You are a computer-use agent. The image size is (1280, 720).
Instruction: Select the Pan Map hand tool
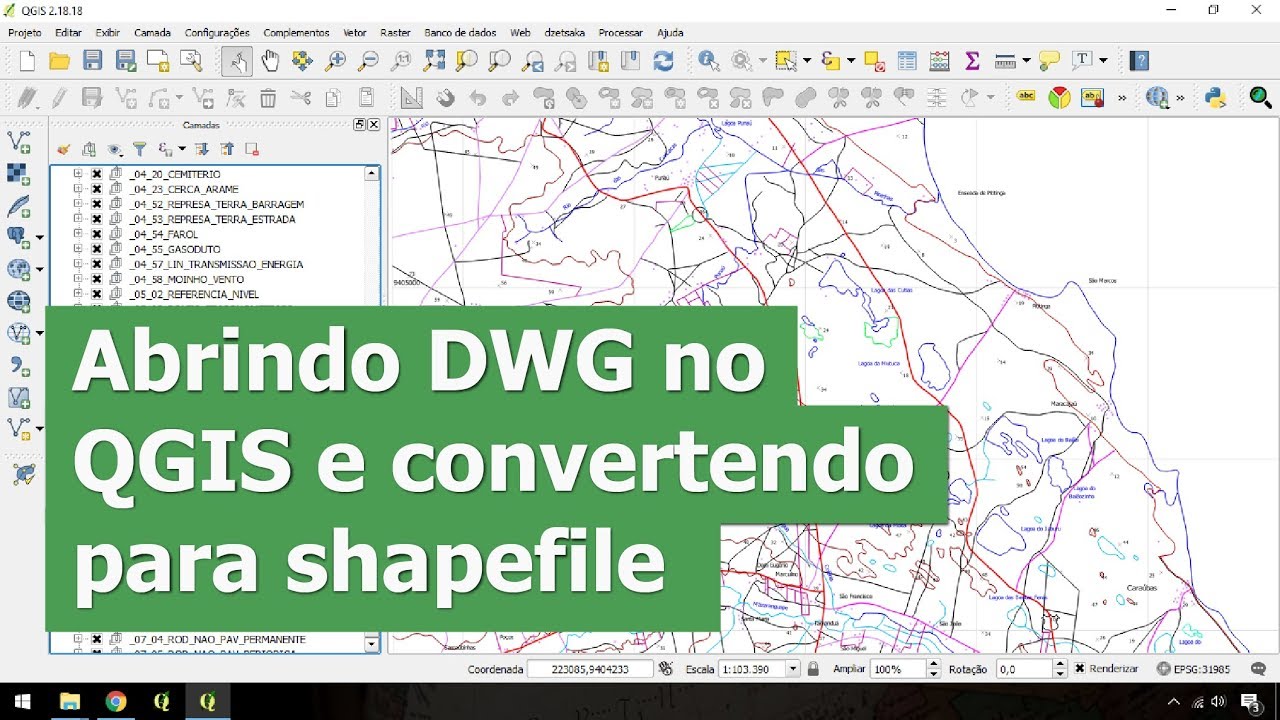click(270, 61)
